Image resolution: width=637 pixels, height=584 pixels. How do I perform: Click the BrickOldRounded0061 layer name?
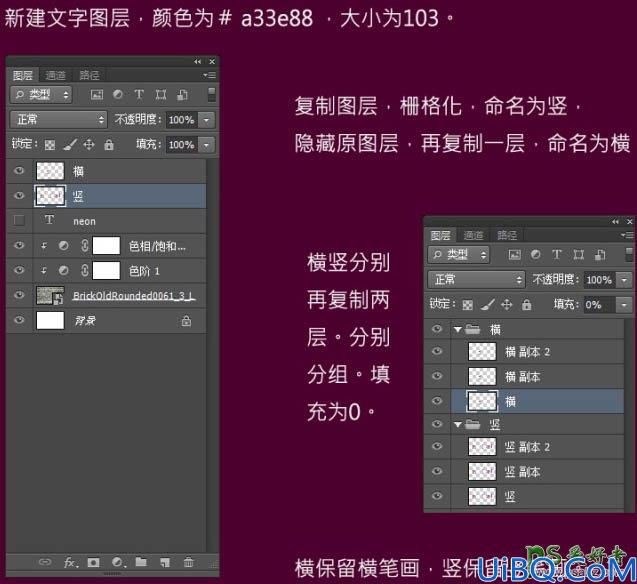pos(134,295)
